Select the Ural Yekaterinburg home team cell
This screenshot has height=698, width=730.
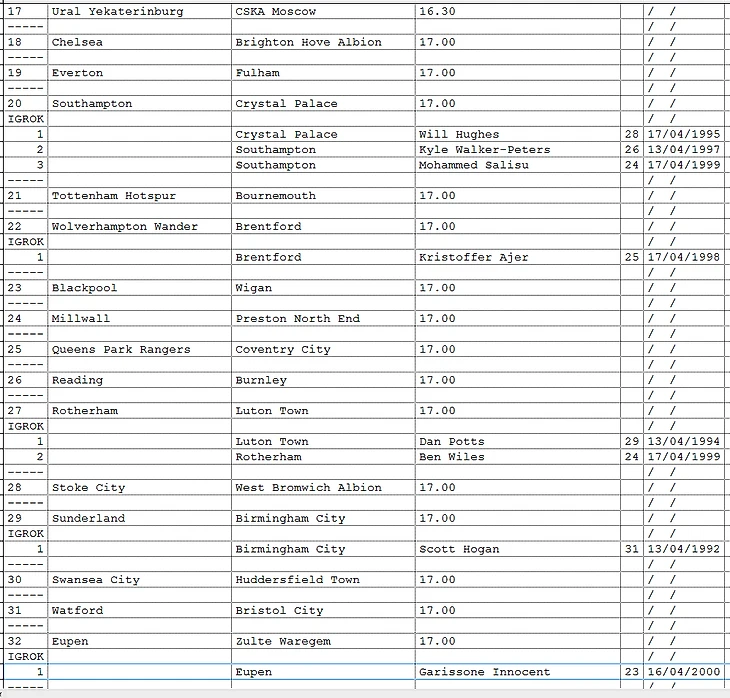[x=118, y=12]
